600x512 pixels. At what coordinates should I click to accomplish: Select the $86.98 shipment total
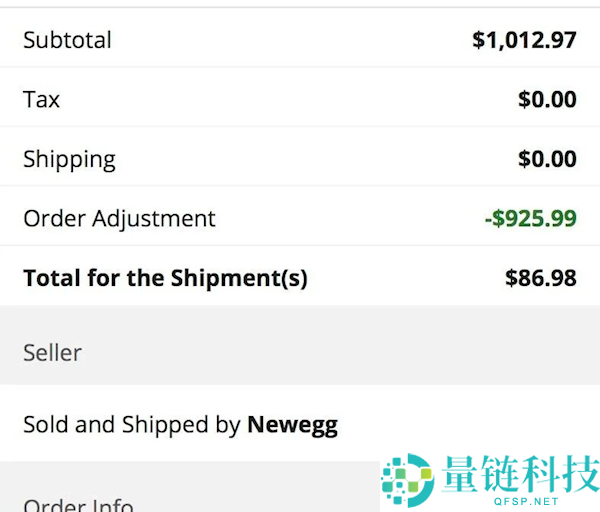click(x=540, y=278)
